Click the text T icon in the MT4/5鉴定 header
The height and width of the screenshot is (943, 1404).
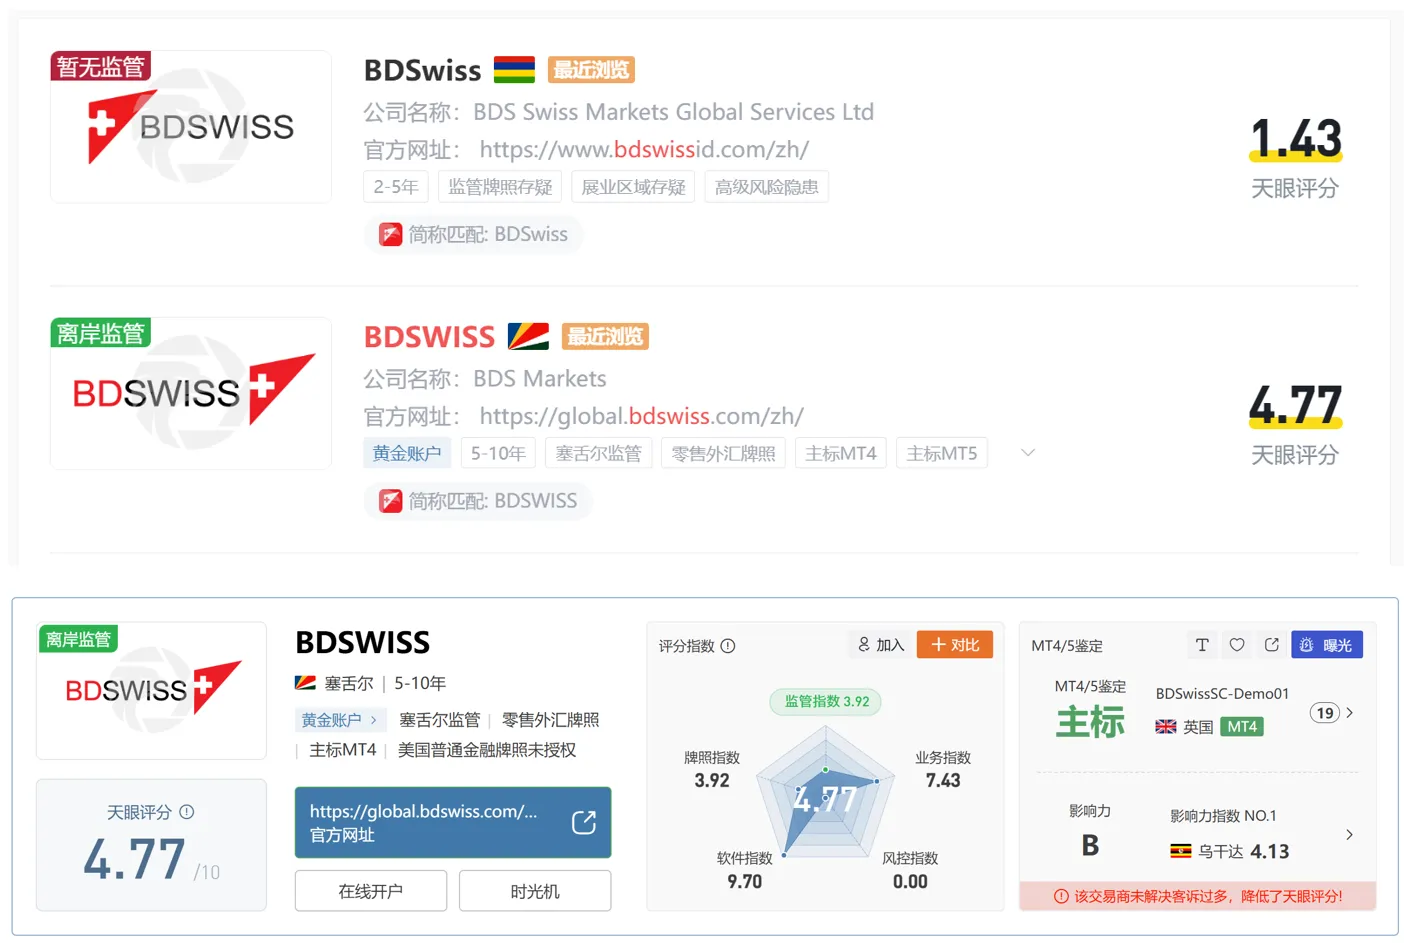pyautogui.click(x=1202, y=645)
